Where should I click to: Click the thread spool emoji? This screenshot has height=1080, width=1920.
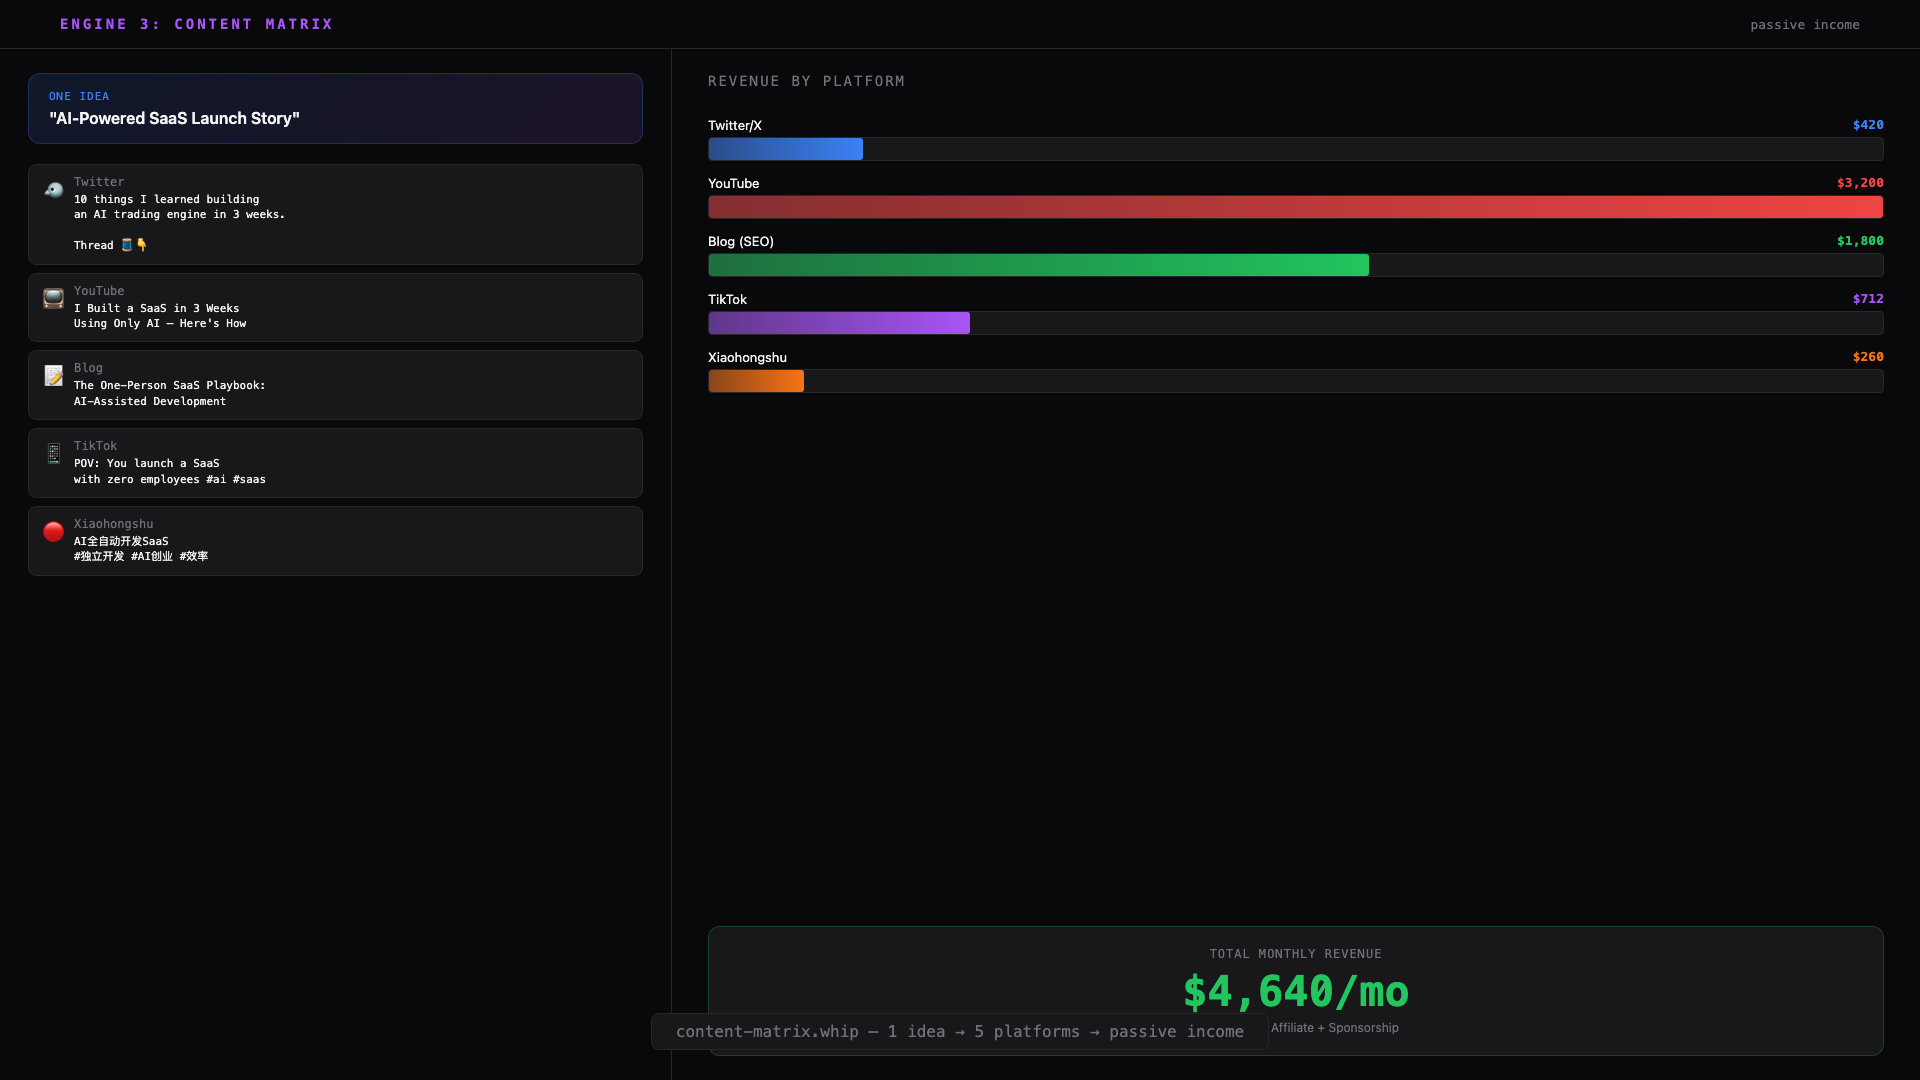(127, 245)
